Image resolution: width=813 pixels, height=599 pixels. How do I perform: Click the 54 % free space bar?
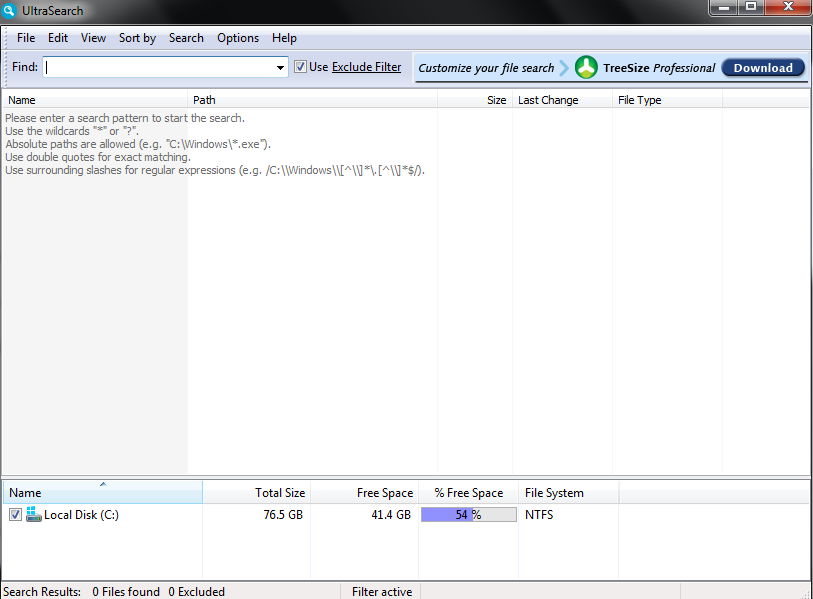(x=469, y=514)
